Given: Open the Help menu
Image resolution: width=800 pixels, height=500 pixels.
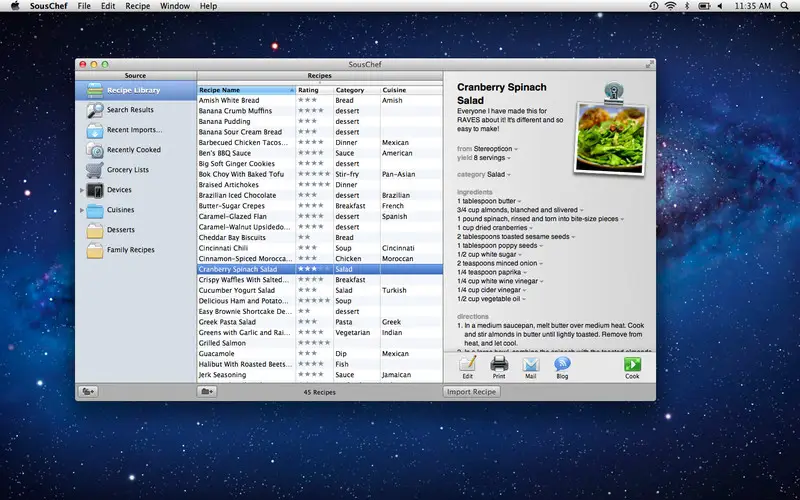Looking at the screenshot, I should point(208,6).
